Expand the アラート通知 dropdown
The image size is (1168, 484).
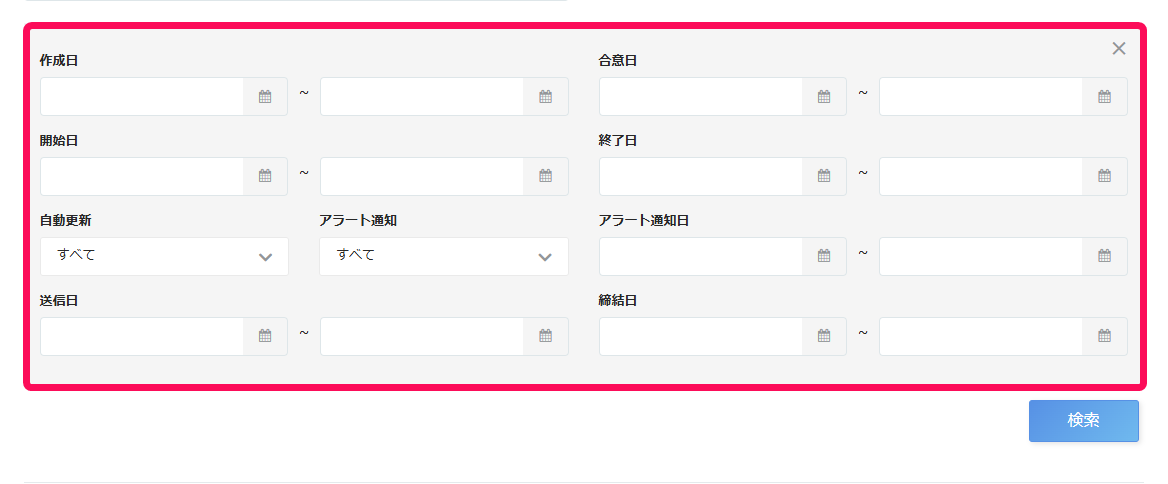444,256
